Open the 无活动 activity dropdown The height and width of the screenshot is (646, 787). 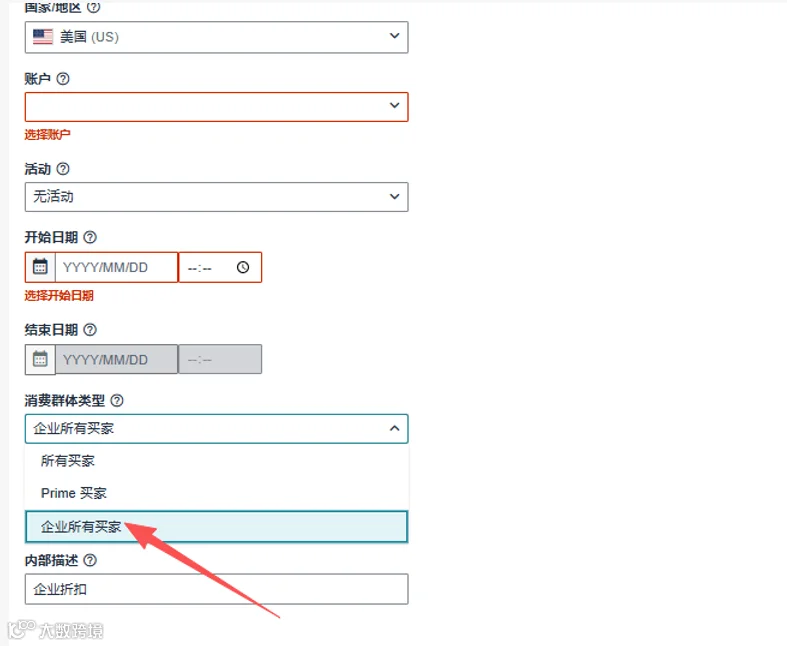click(216, 197)
